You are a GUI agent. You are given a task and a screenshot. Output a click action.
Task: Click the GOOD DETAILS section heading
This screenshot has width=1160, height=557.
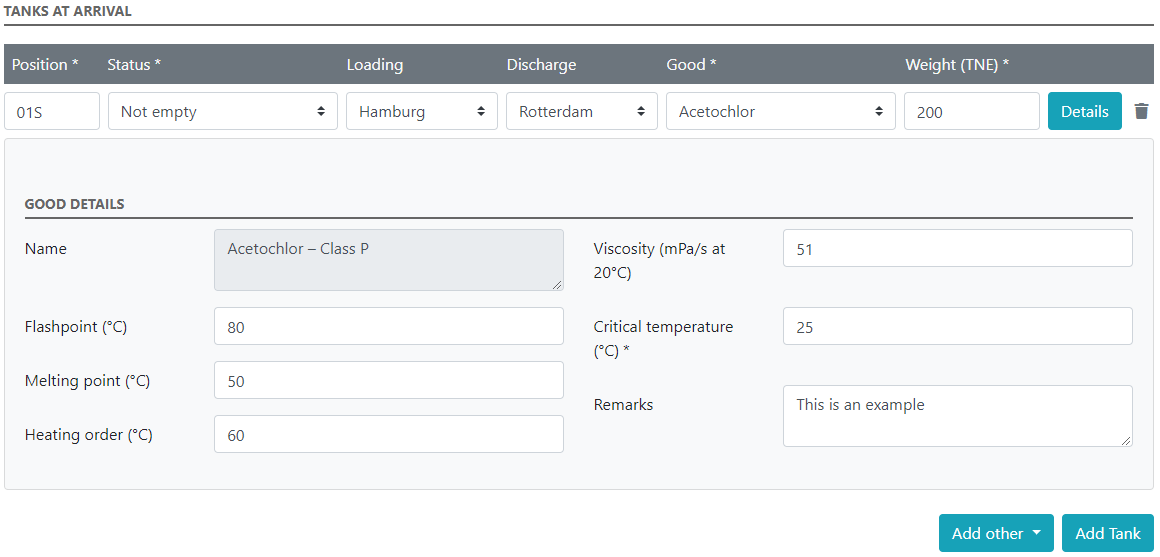click(x=74, y=204)
